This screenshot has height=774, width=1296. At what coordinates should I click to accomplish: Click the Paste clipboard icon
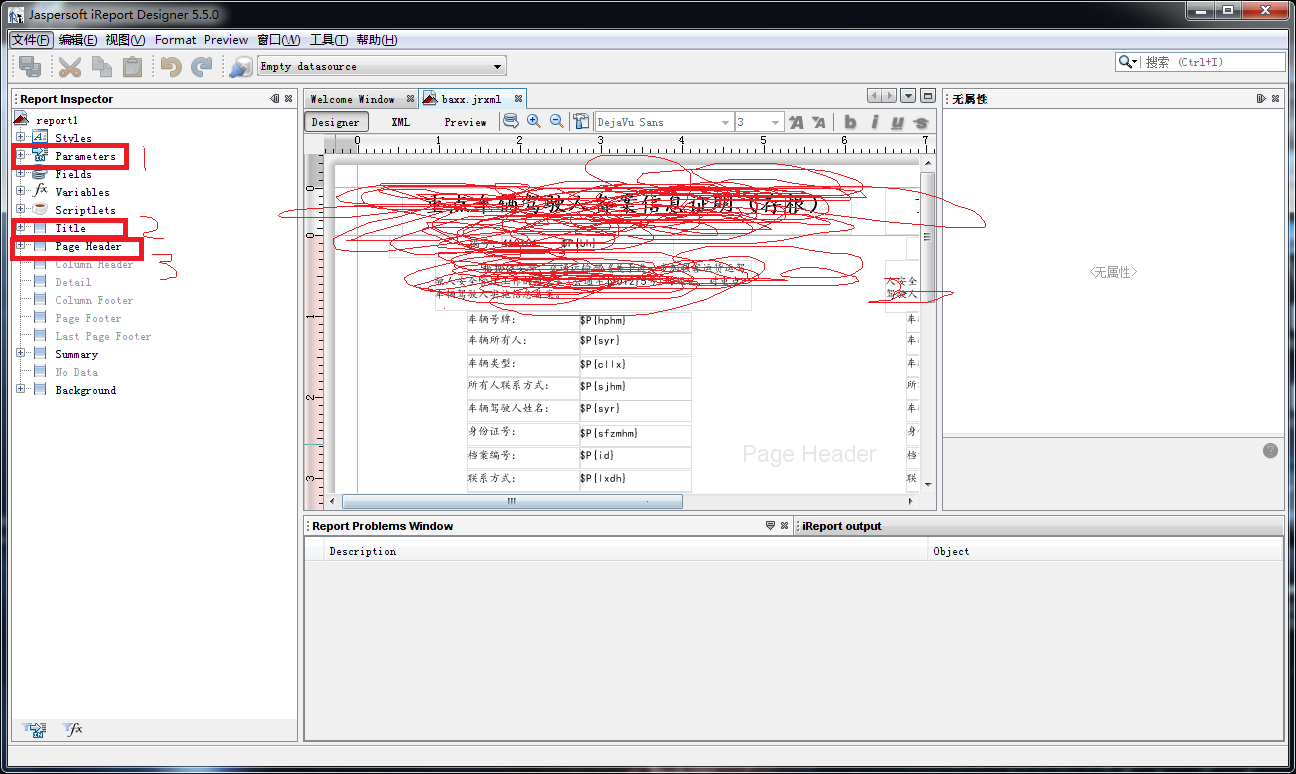tap(132, 67)
